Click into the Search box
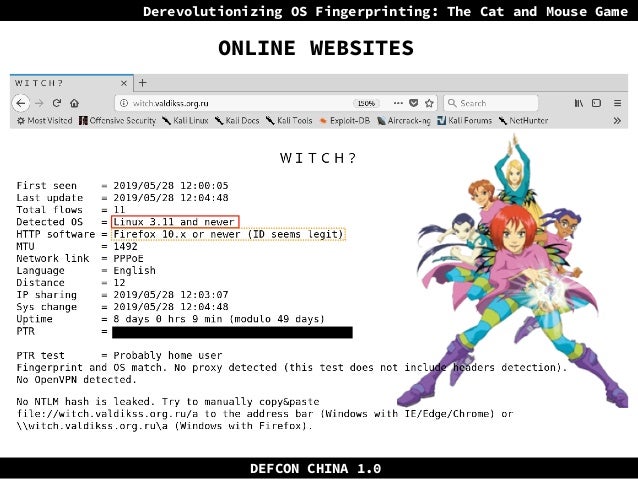Viewport: 638px width, 479px height. point(491,103)
